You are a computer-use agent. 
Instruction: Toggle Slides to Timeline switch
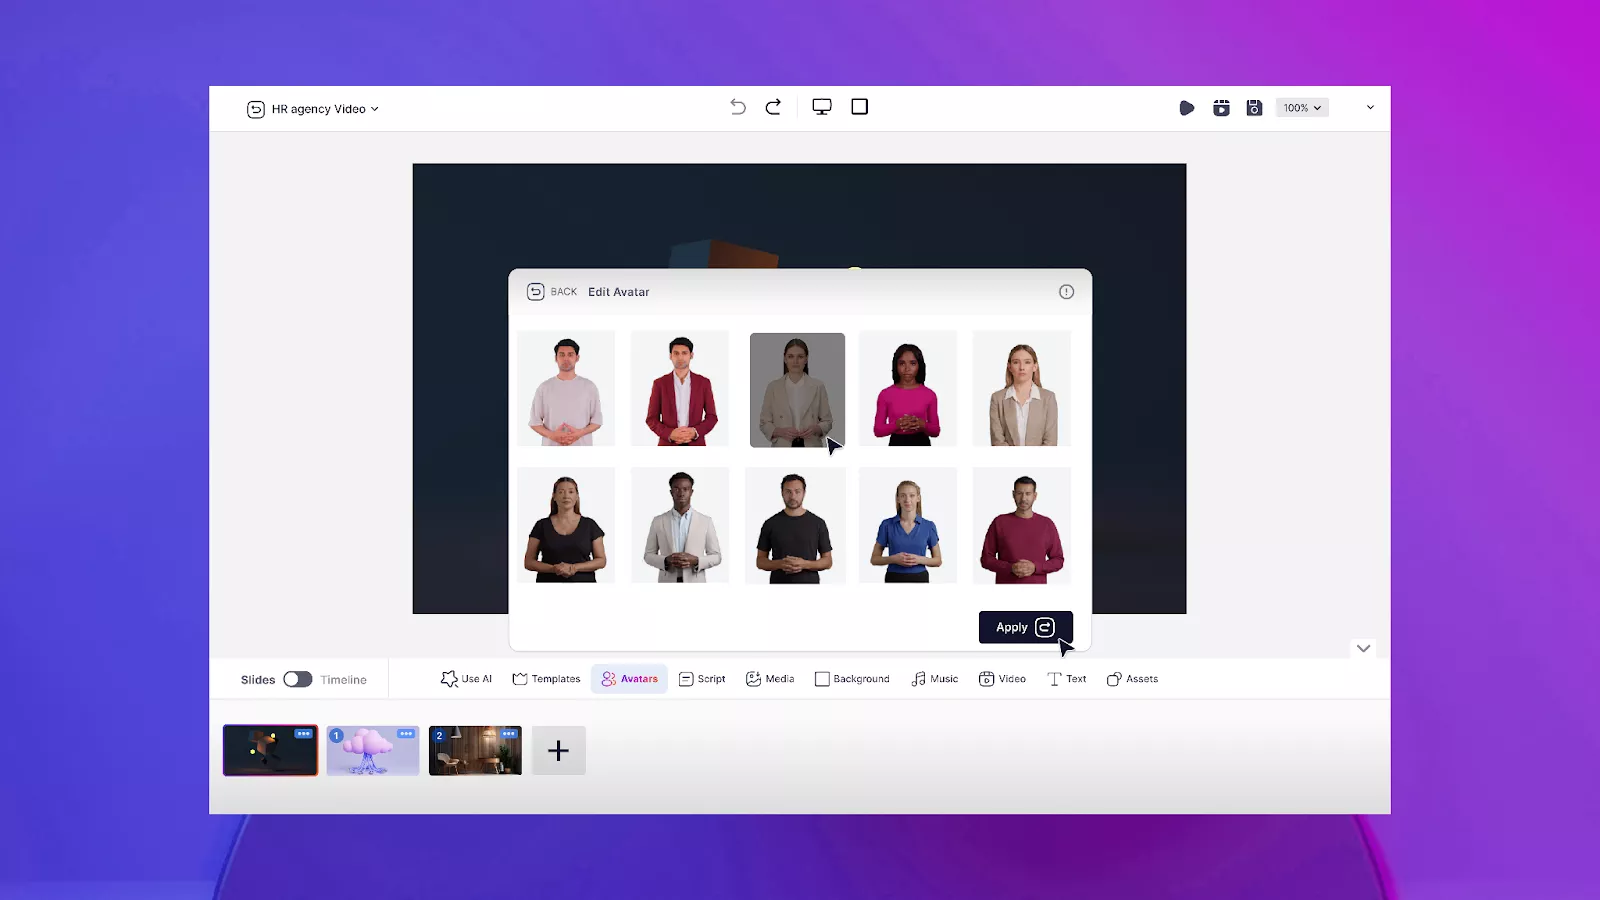point(298,679)
